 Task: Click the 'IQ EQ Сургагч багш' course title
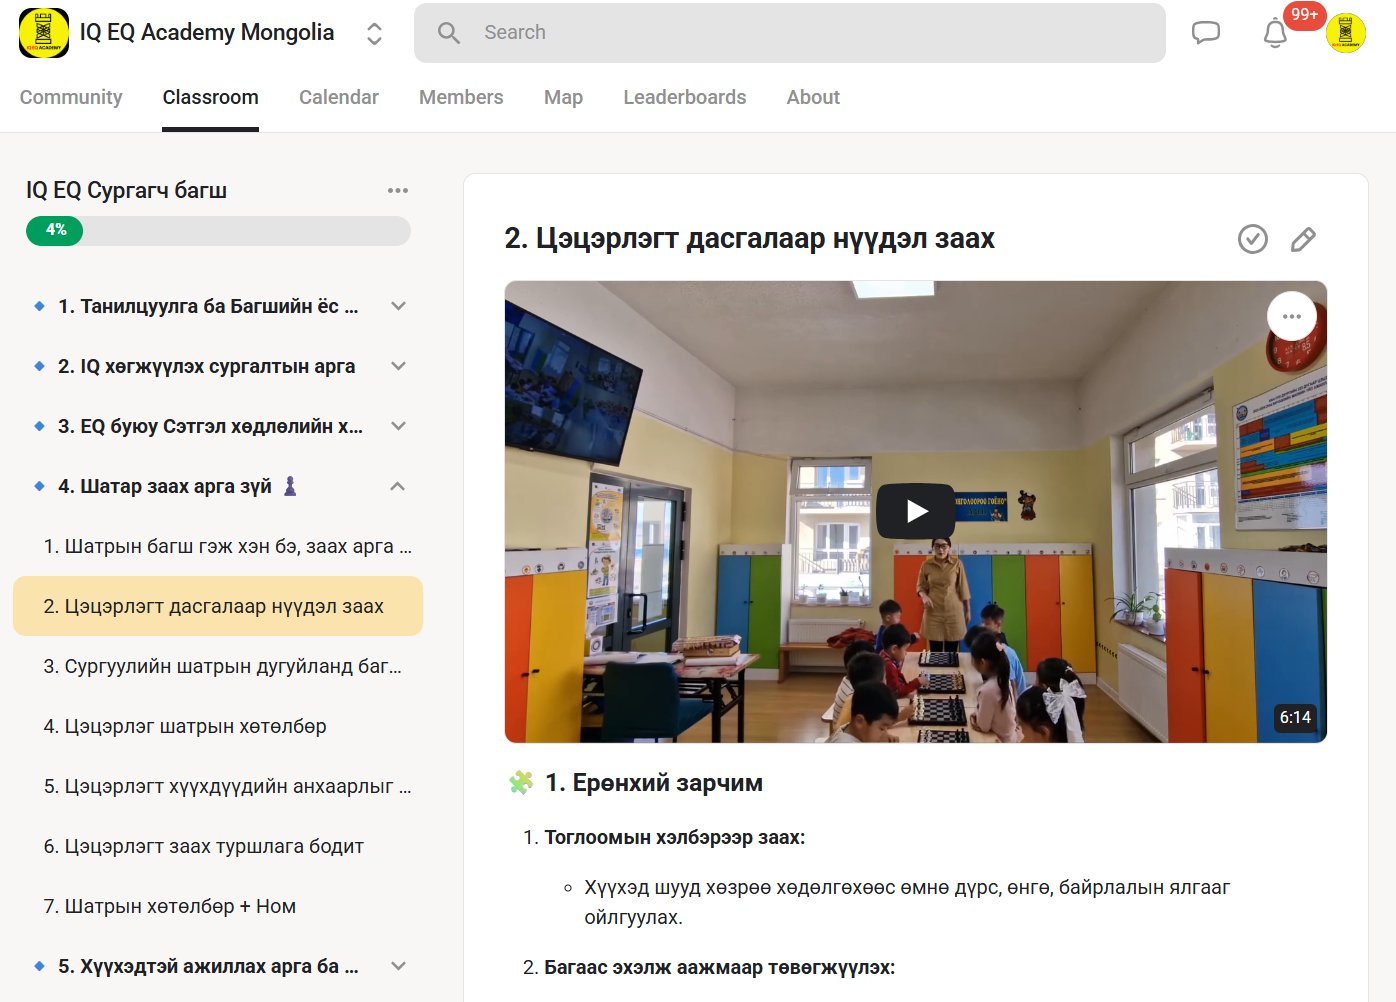127,190
